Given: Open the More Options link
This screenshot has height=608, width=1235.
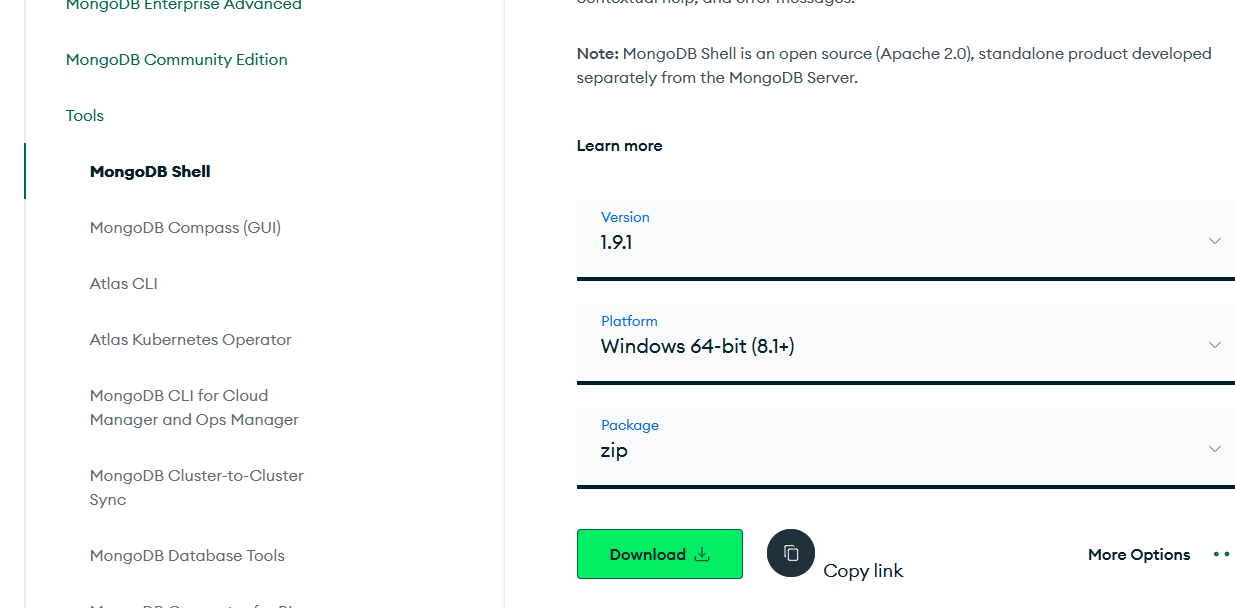Looking at the screenshot, I should point(1139,554).
